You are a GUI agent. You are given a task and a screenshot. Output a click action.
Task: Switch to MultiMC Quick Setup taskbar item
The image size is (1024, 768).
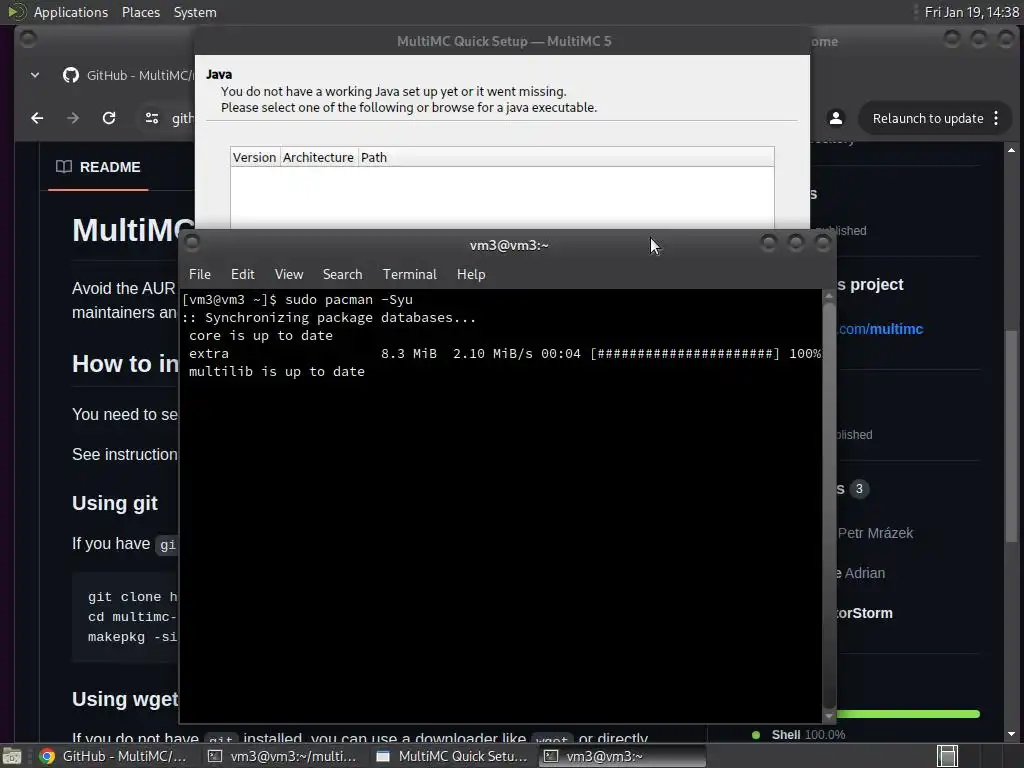(452, 756)
